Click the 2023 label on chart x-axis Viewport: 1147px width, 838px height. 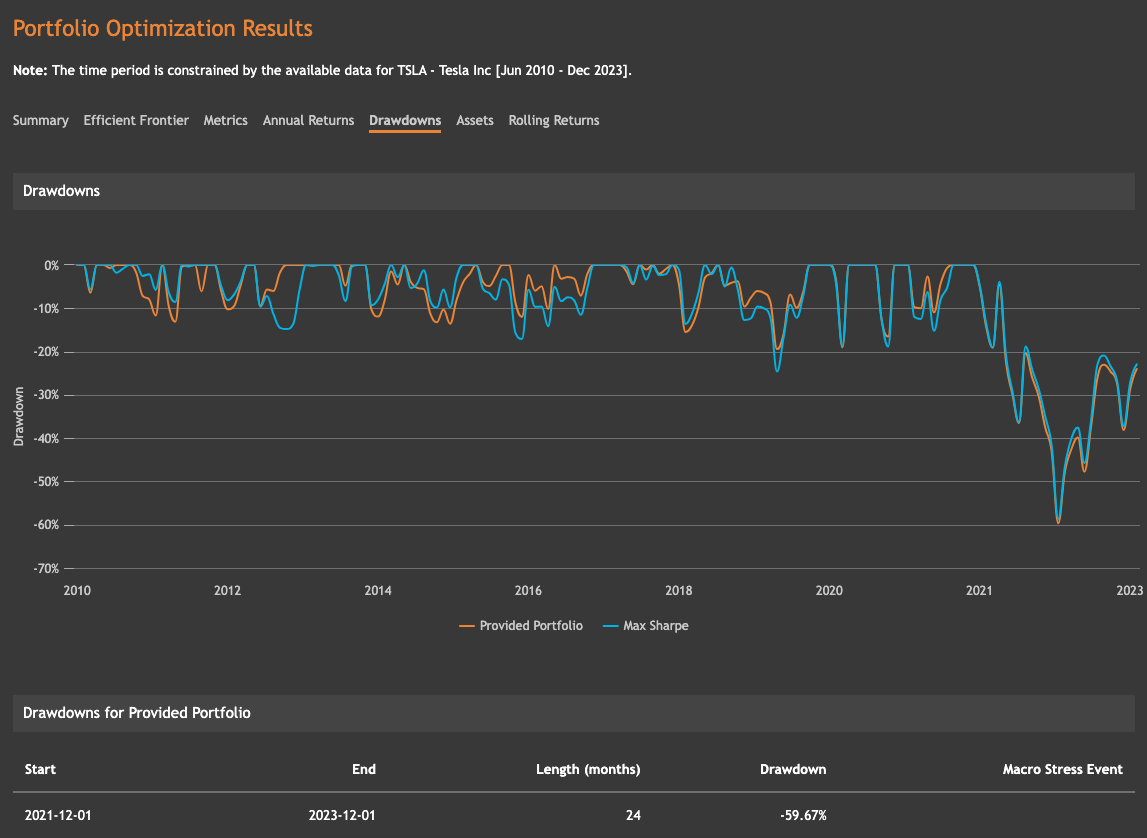[x=1129, y=590]
